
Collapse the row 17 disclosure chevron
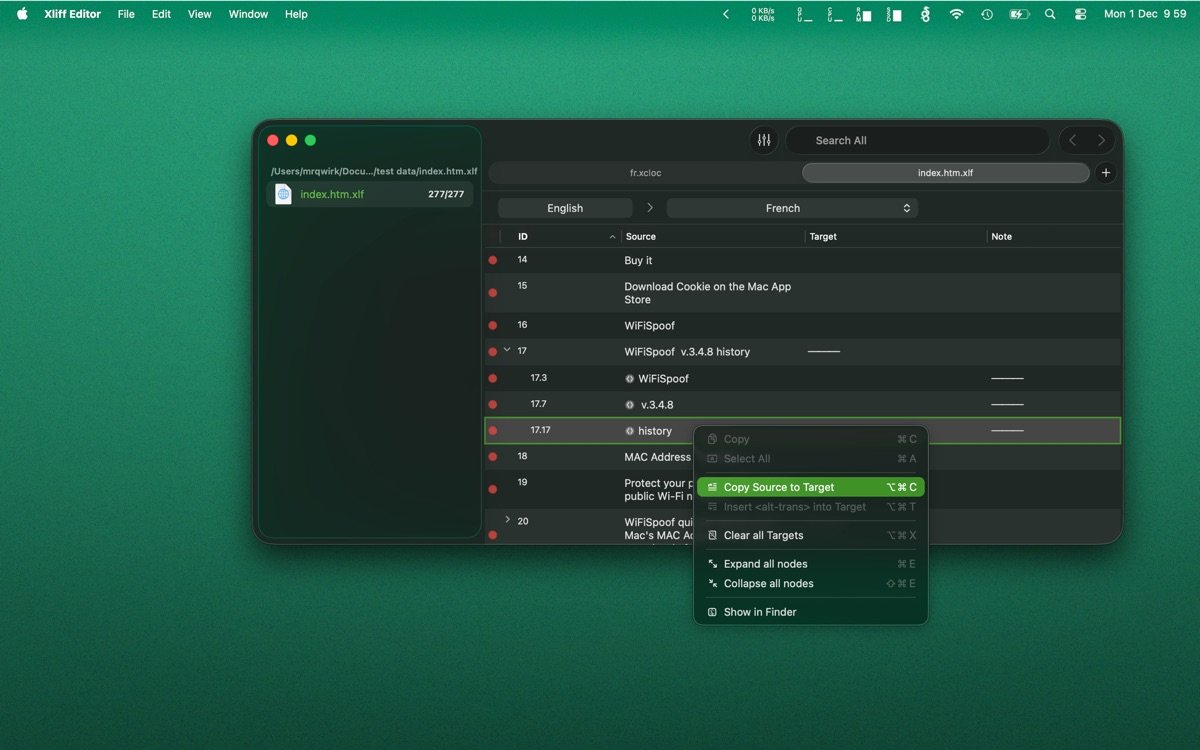tap(507, 350)
